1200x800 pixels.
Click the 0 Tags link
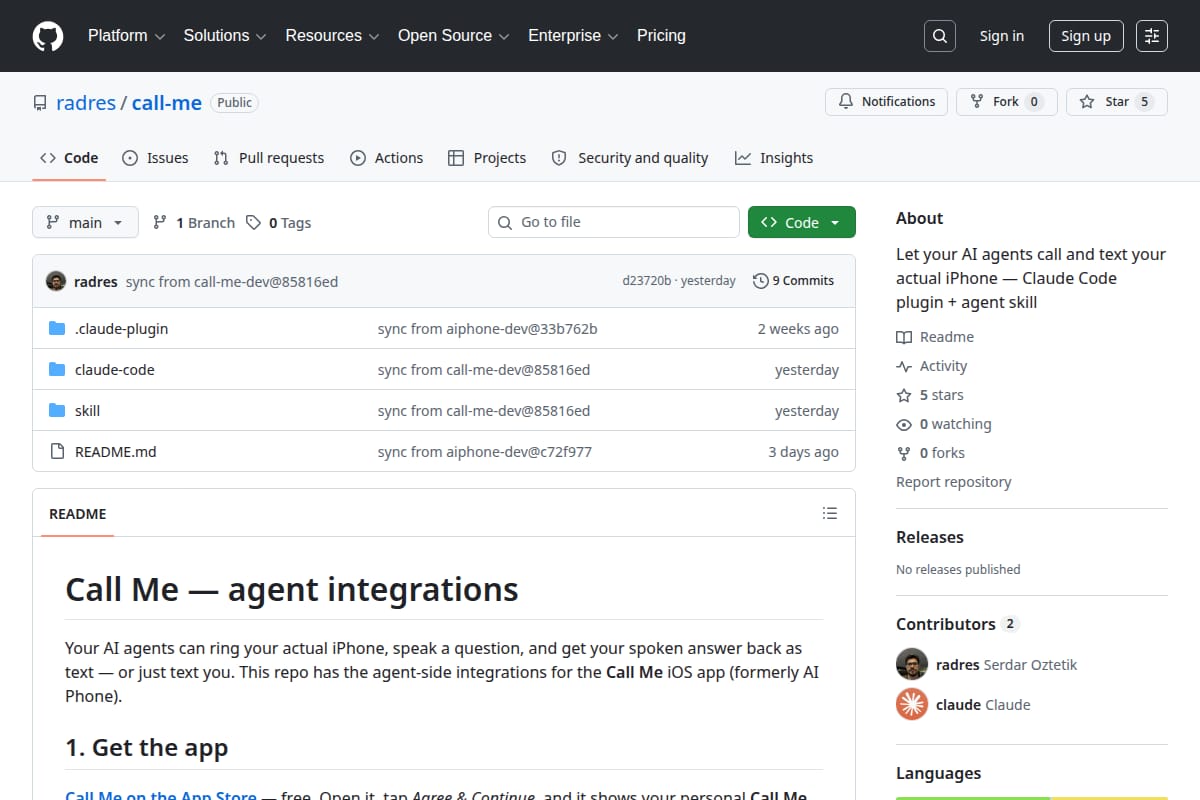coord(279,223)
